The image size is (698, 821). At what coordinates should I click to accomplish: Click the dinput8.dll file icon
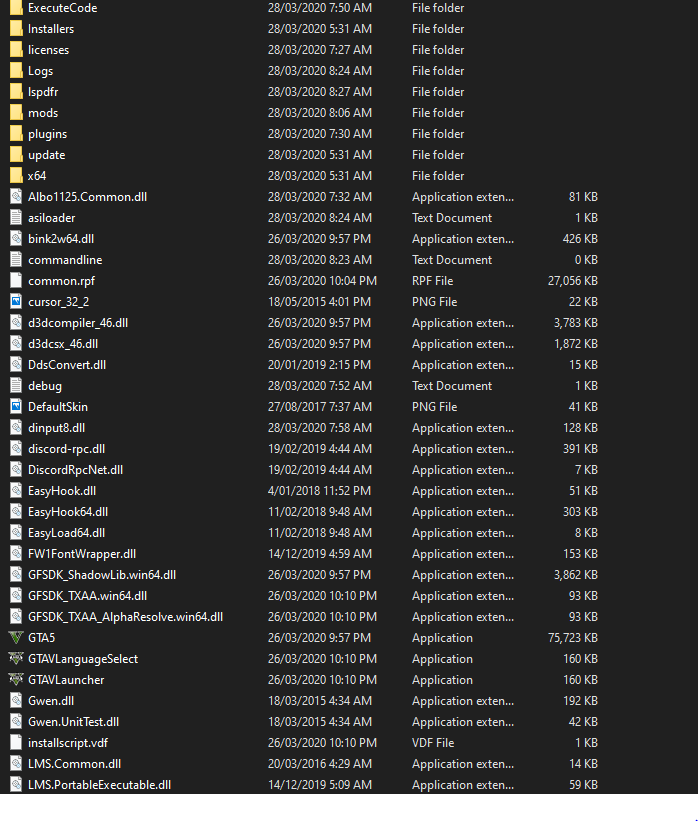pyautogui.click(x=16, y=427)
